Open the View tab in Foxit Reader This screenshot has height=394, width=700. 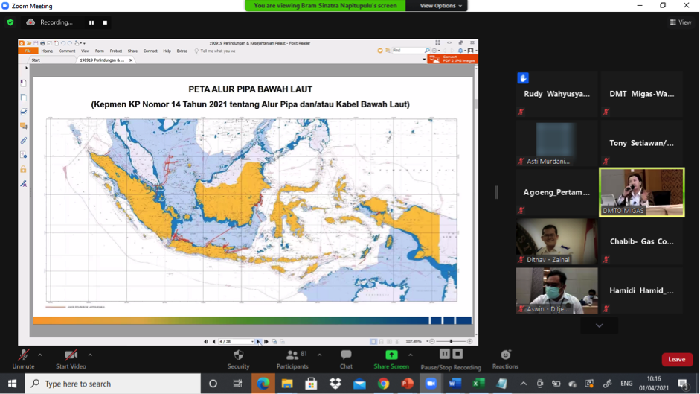click(85, 51)
